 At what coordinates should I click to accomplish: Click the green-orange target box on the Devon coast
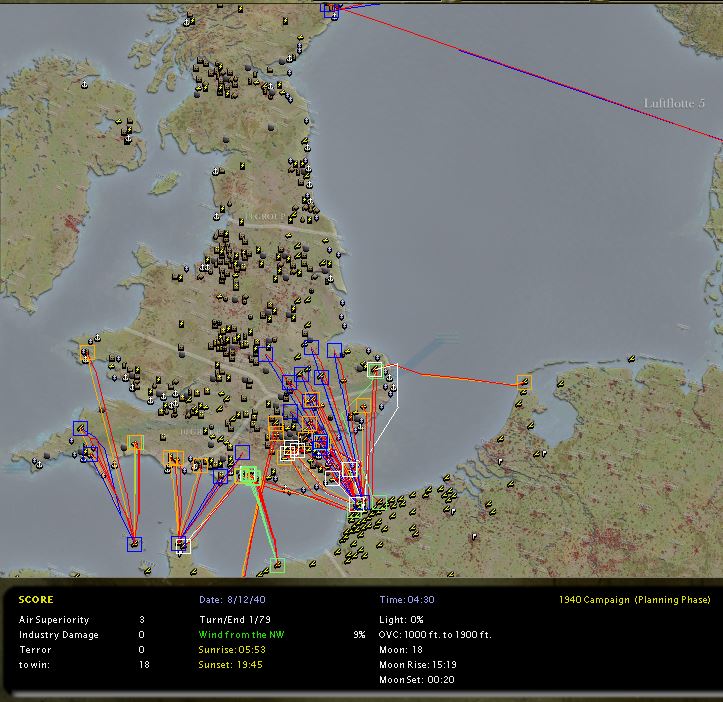coord(135,443)
